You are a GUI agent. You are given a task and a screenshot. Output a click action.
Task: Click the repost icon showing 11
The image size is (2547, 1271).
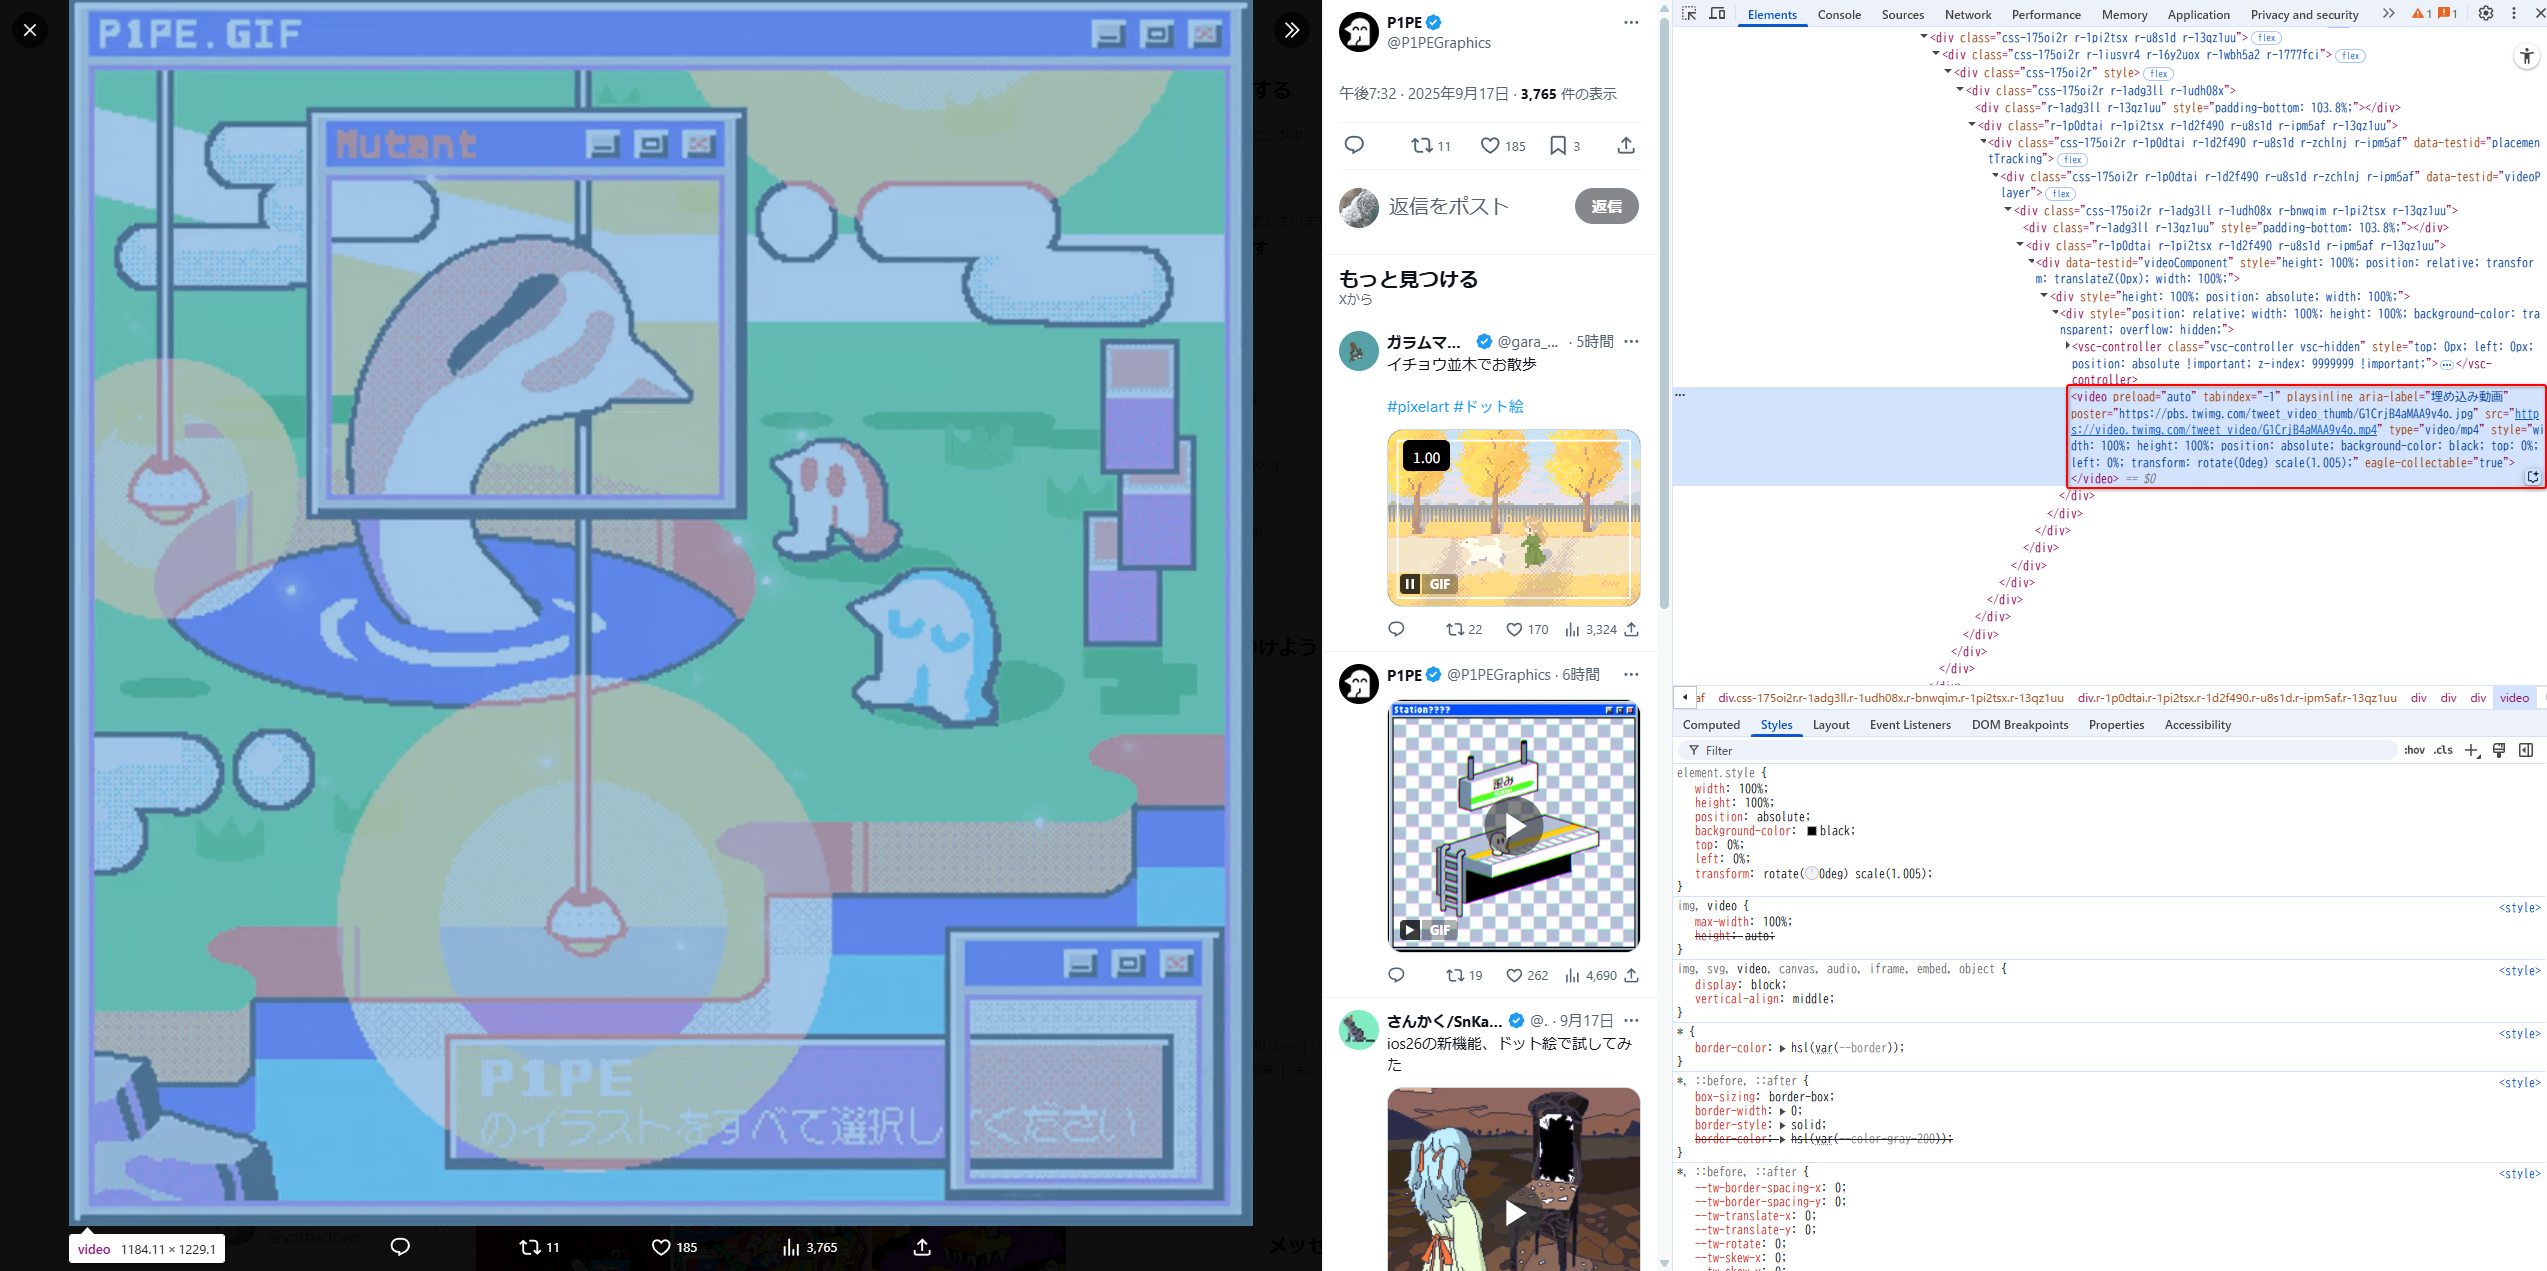pos(1421,146)
